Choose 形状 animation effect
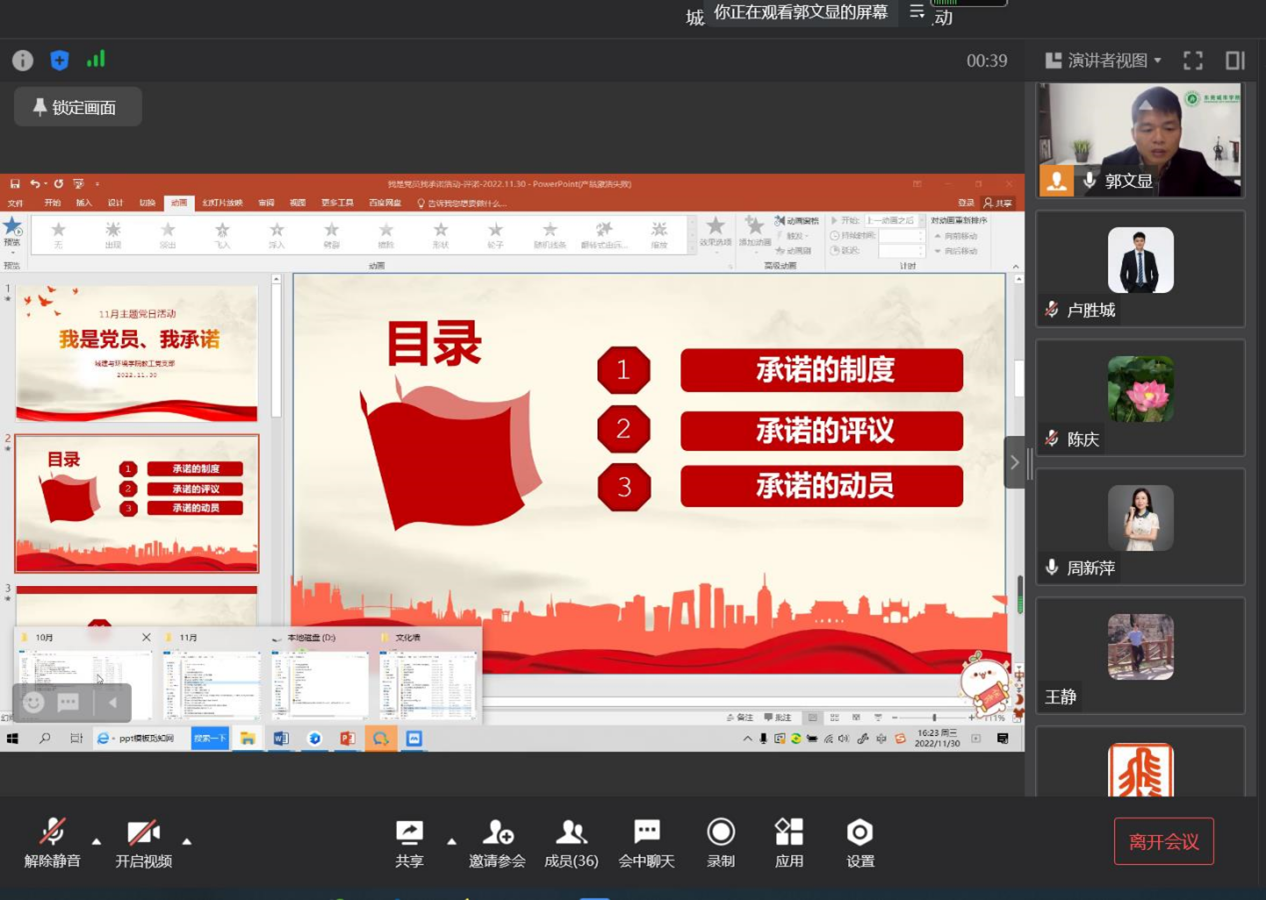 tap(440, 235)
